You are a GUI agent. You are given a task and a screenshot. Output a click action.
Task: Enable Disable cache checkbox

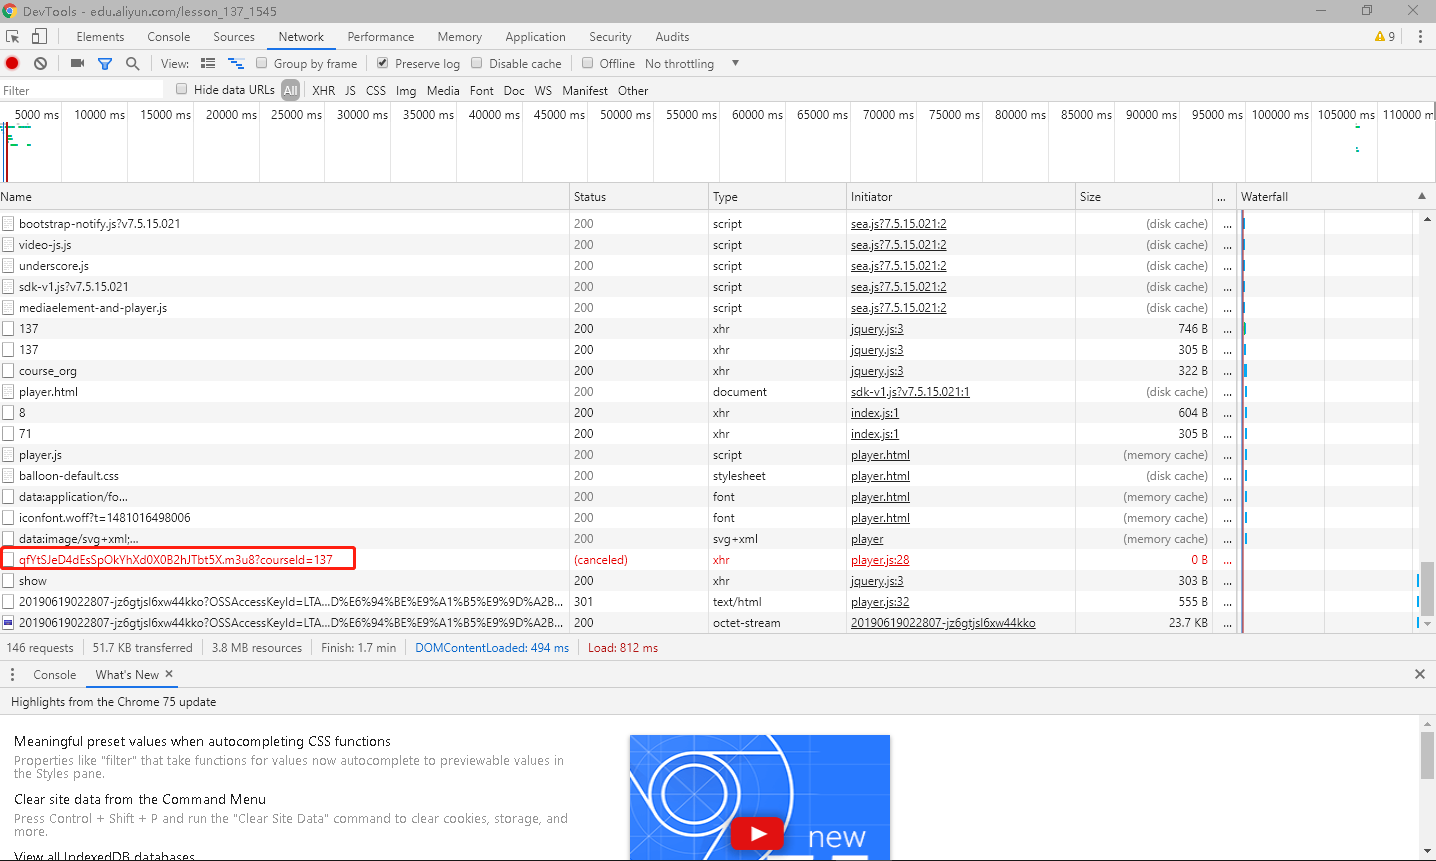tap(476, 63)
